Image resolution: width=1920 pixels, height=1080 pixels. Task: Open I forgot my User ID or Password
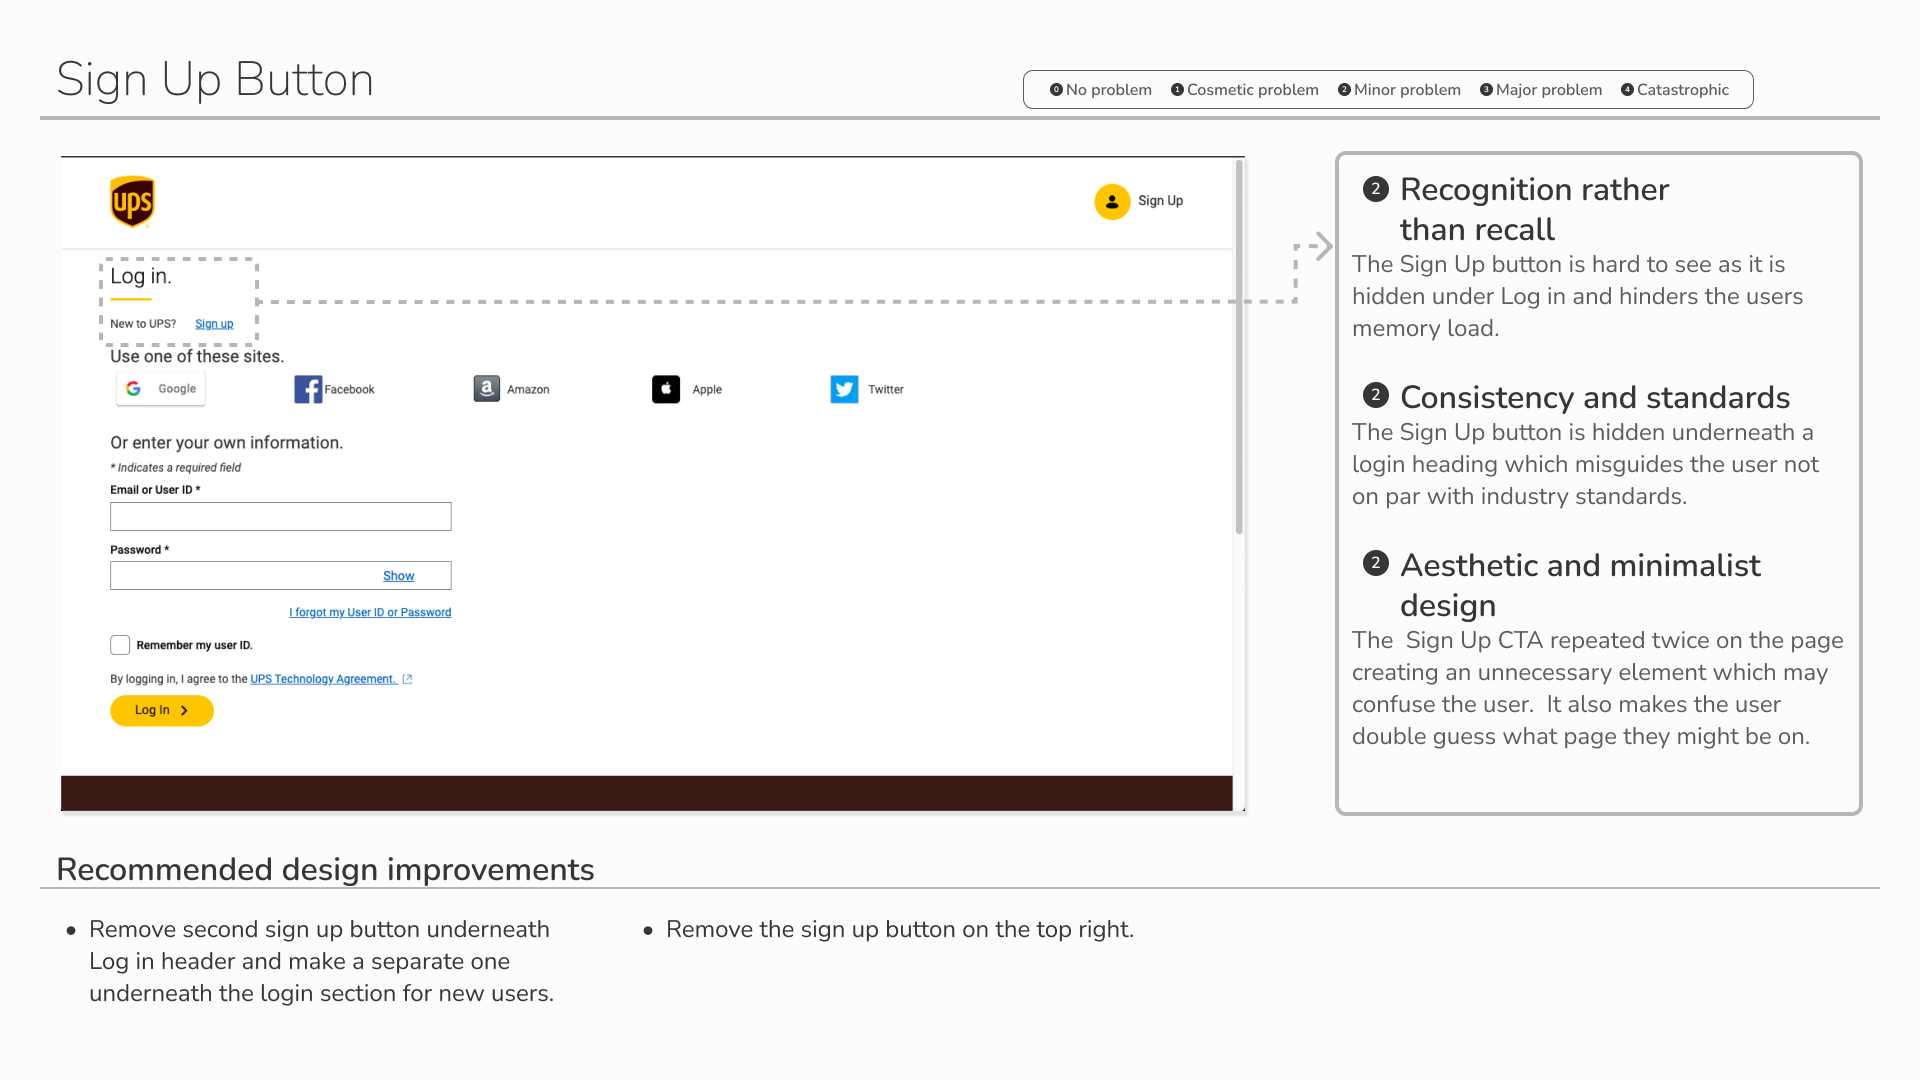coord(370,612)
